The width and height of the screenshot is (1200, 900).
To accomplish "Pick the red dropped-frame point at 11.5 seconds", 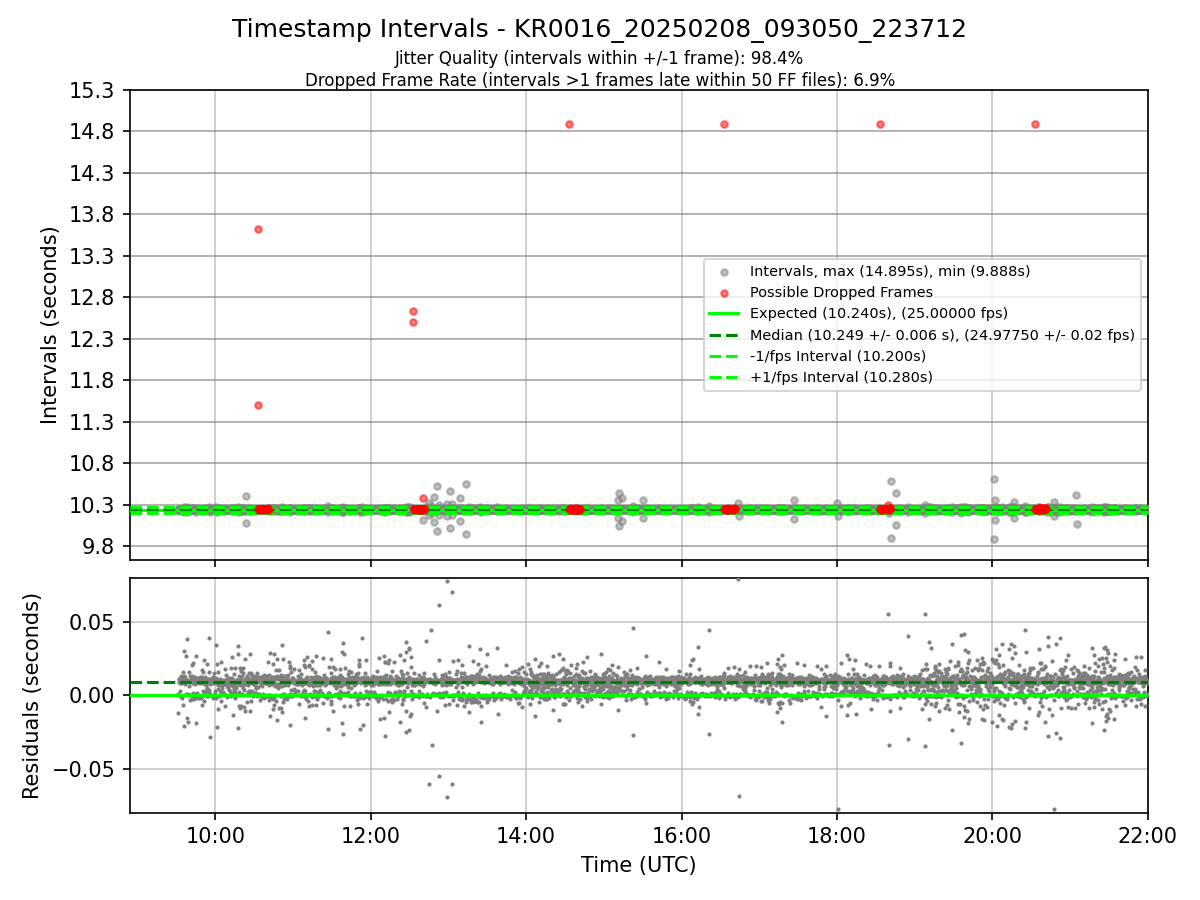I will click(258, 405).
